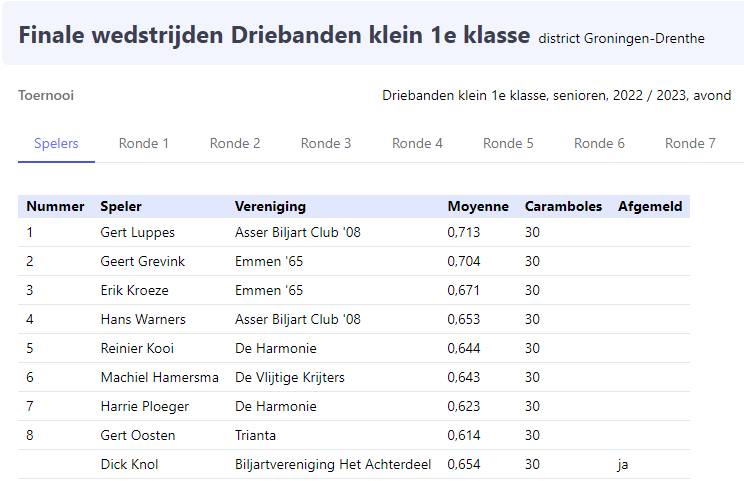
Task: Click the Nummer column header
Action: point(55,207)
